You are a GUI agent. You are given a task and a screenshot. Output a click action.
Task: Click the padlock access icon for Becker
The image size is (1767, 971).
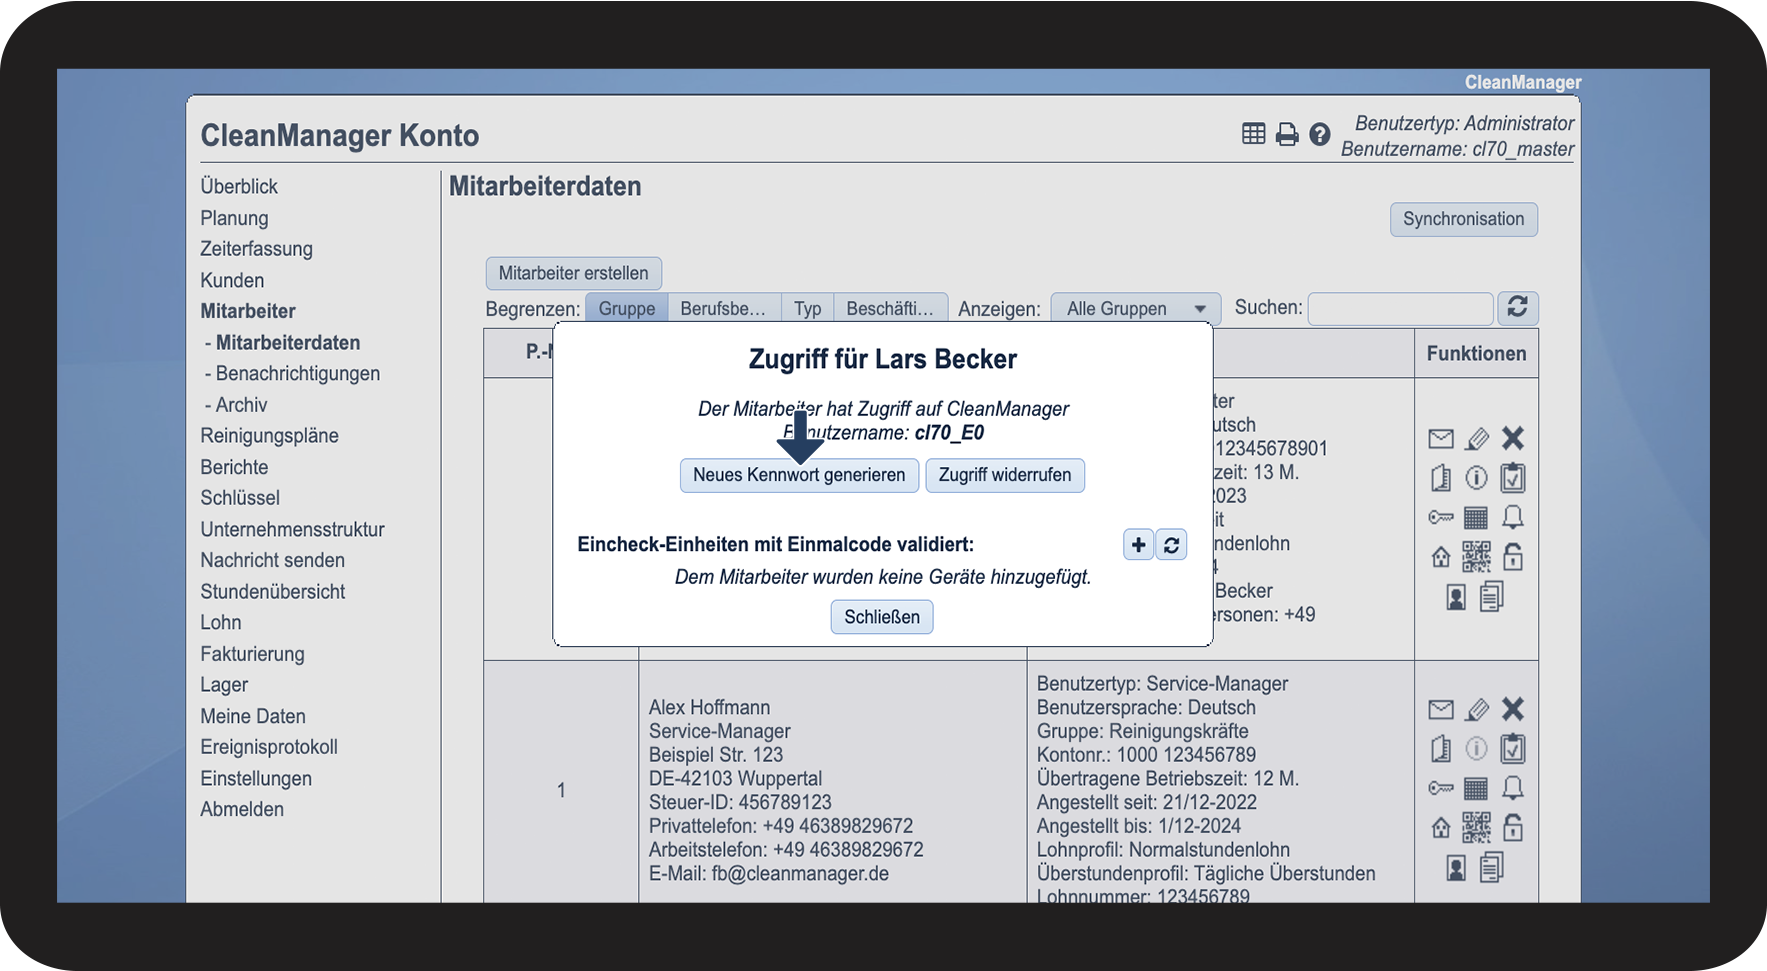tap(1512, 556)
